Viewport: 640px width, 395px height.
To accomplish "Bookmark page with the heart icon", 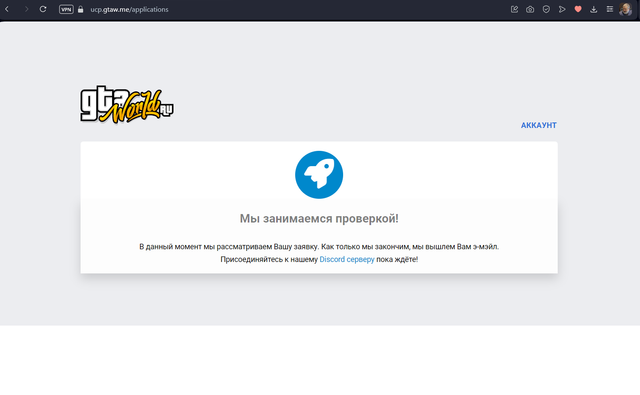I will [578, 9].
